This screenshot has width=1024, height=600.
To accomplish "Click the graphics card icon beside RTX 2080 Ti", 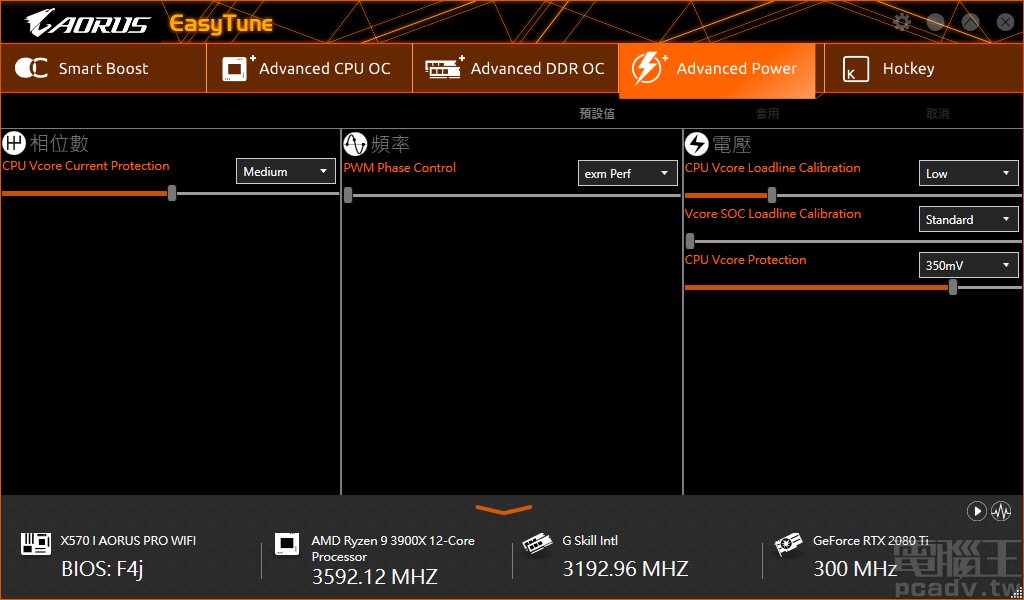I will (789, 545).
